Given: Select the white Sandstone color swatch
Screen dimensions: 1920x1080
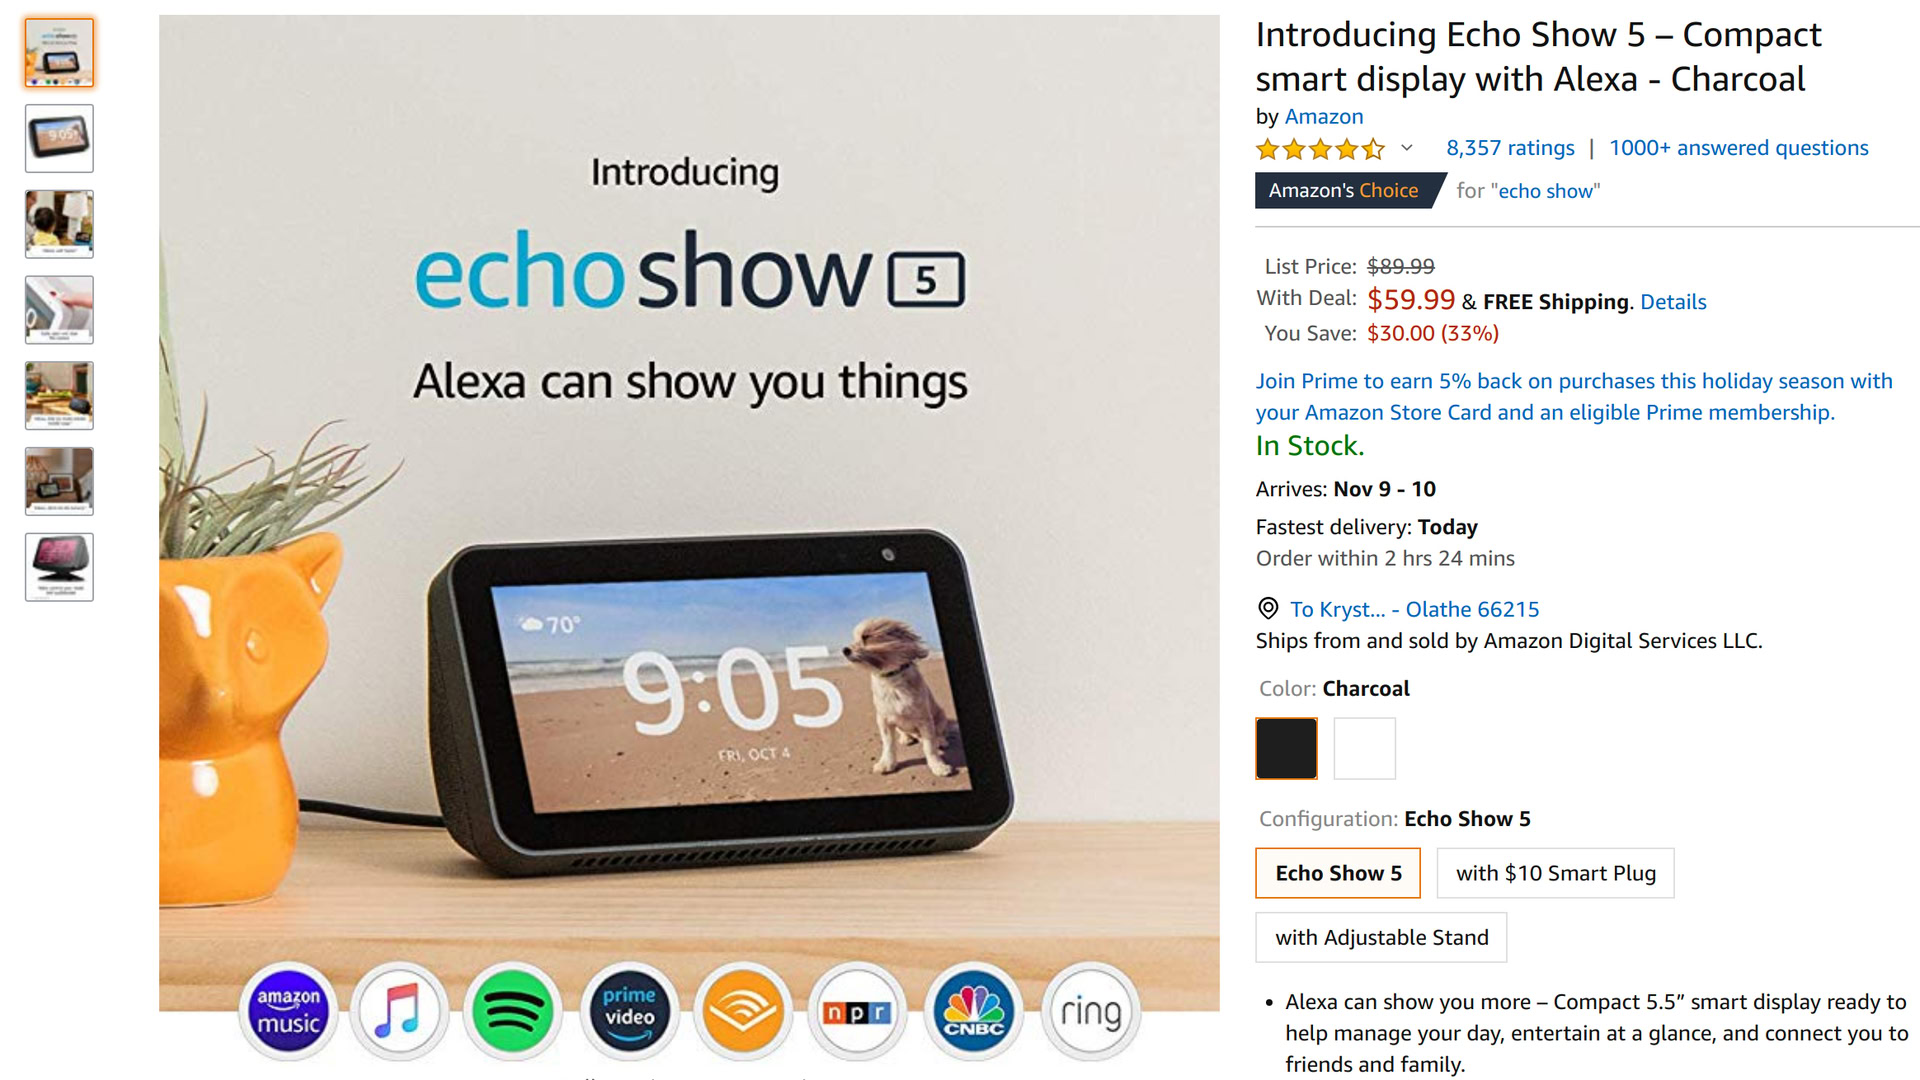Looking at the screenshot, I should [1364, 748].
